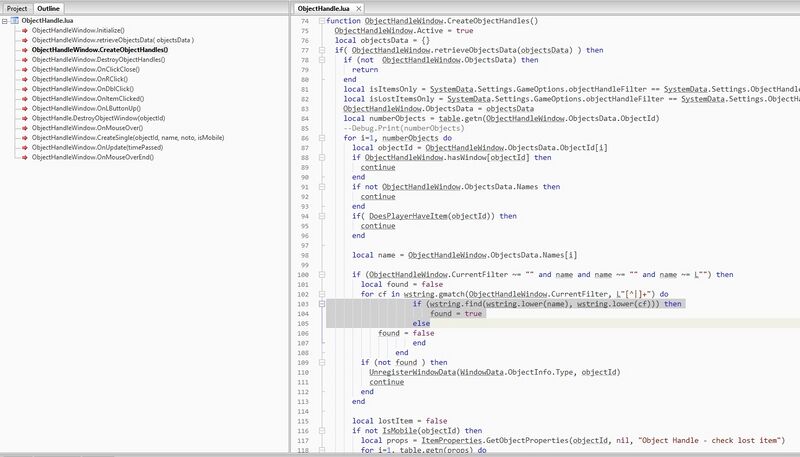Go to OnLButtonUp() outline entry

tap(86, 108)
